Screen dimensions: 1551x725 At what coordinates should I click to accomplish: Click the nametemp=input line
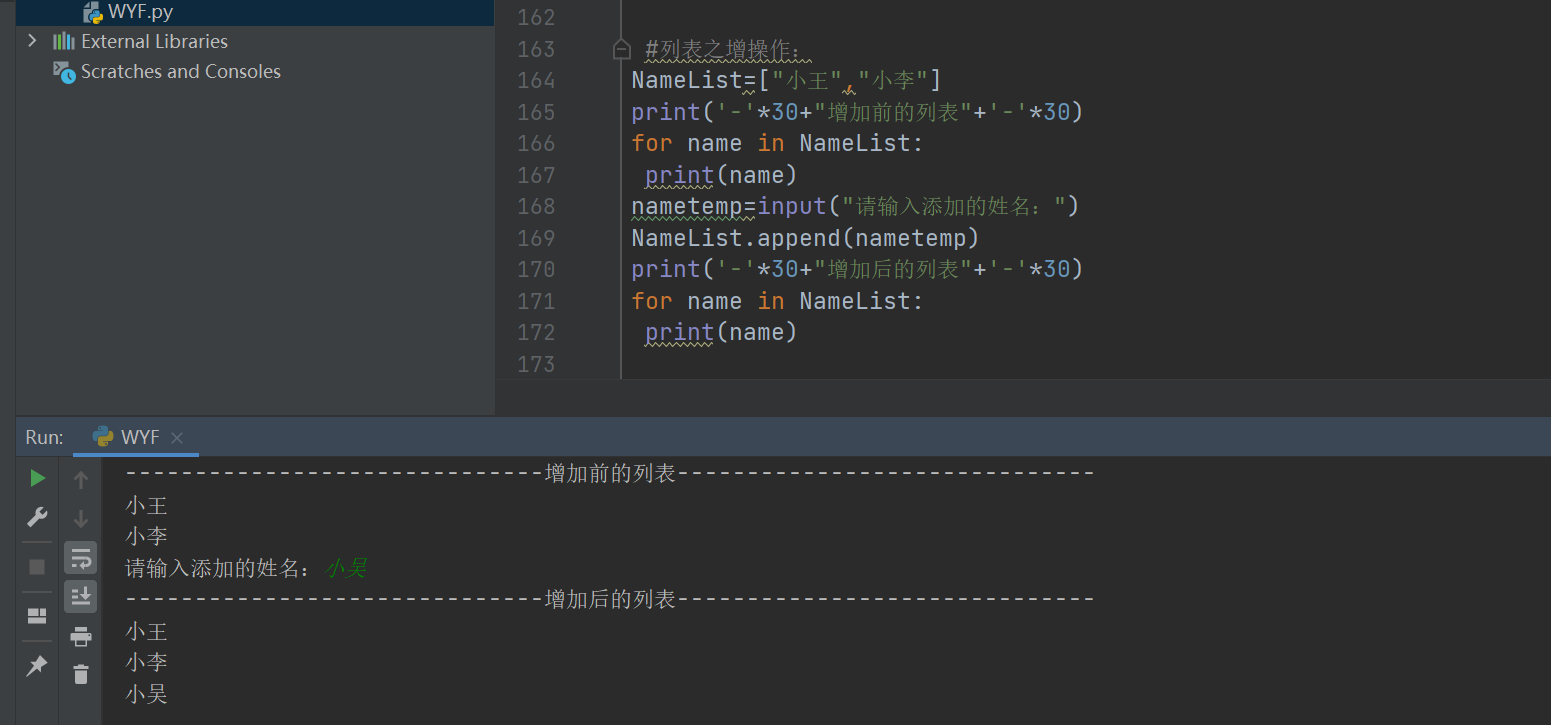[x=855, y=206]
